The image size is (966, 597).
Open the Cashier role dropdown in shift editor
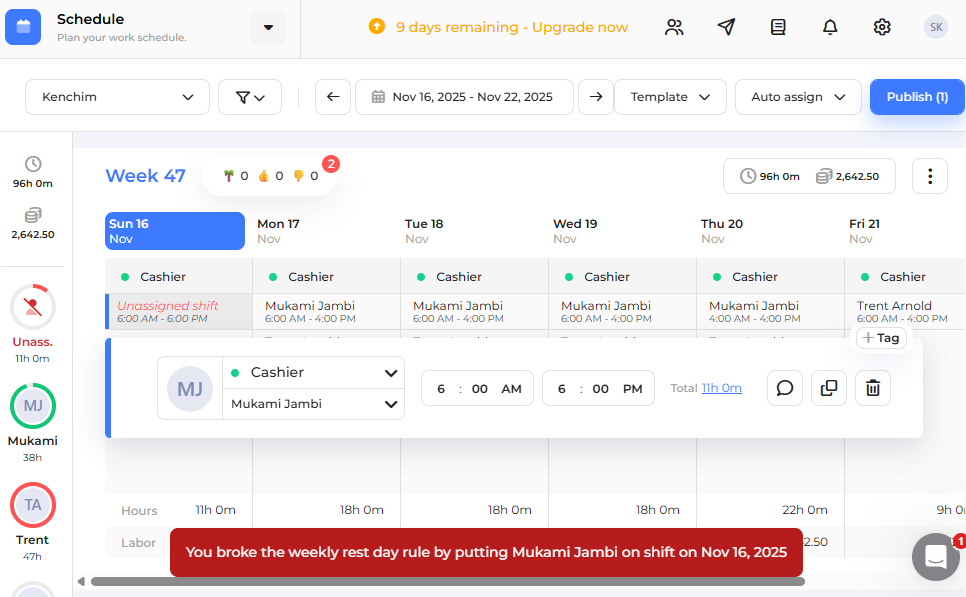coord(313,370)
